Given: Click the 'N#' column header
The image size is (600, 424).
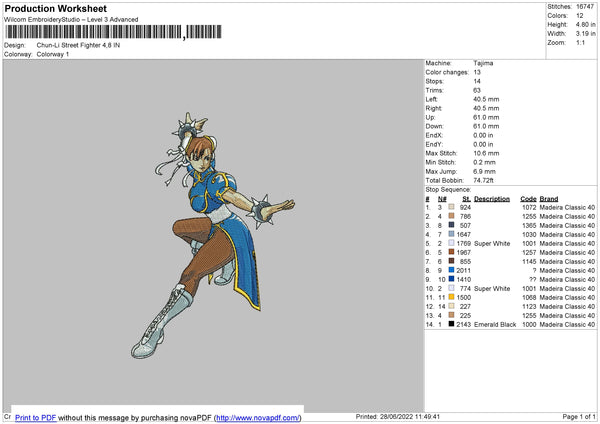Looking at the screenshot, I should [x=442, y=199].
